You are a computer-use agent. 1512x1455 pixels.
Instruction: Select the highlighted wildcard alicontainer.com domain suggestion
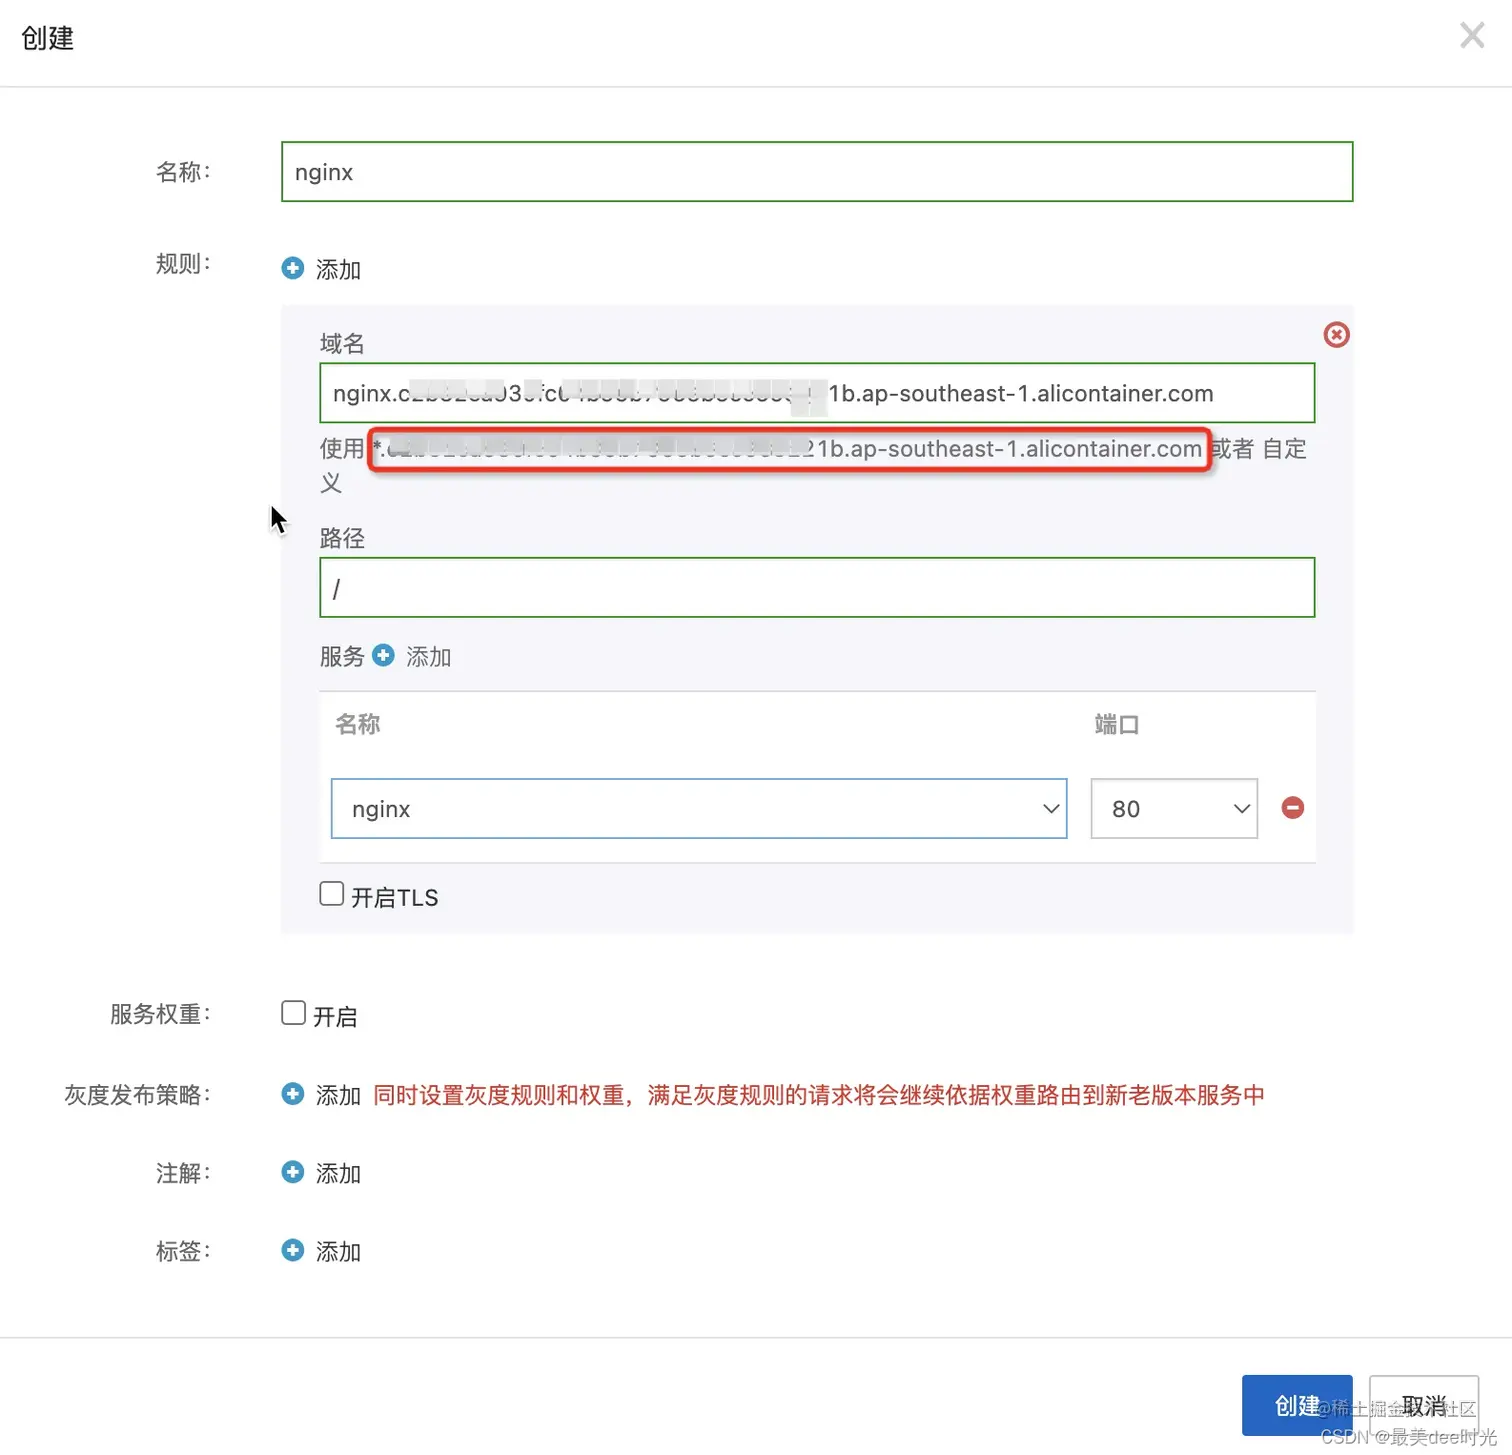[790, 449]
